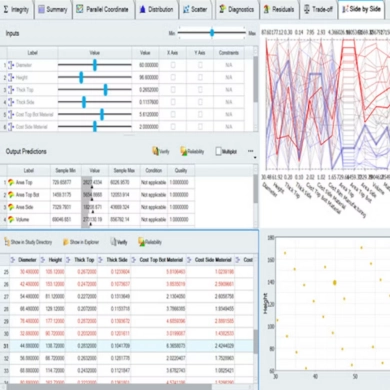390x390 pixels.
Task: Select row 25 header in design table
Action: pyautogui.click(x=6, y=272)
